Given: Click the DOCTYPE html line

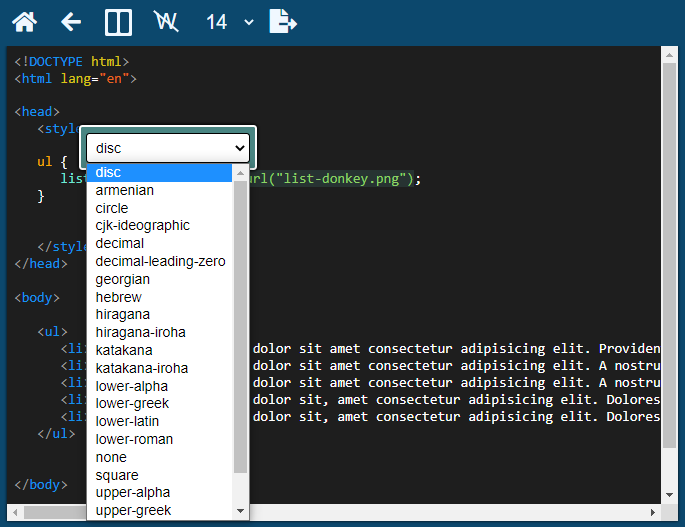Looking at the screenshot, I should point(72,62).
